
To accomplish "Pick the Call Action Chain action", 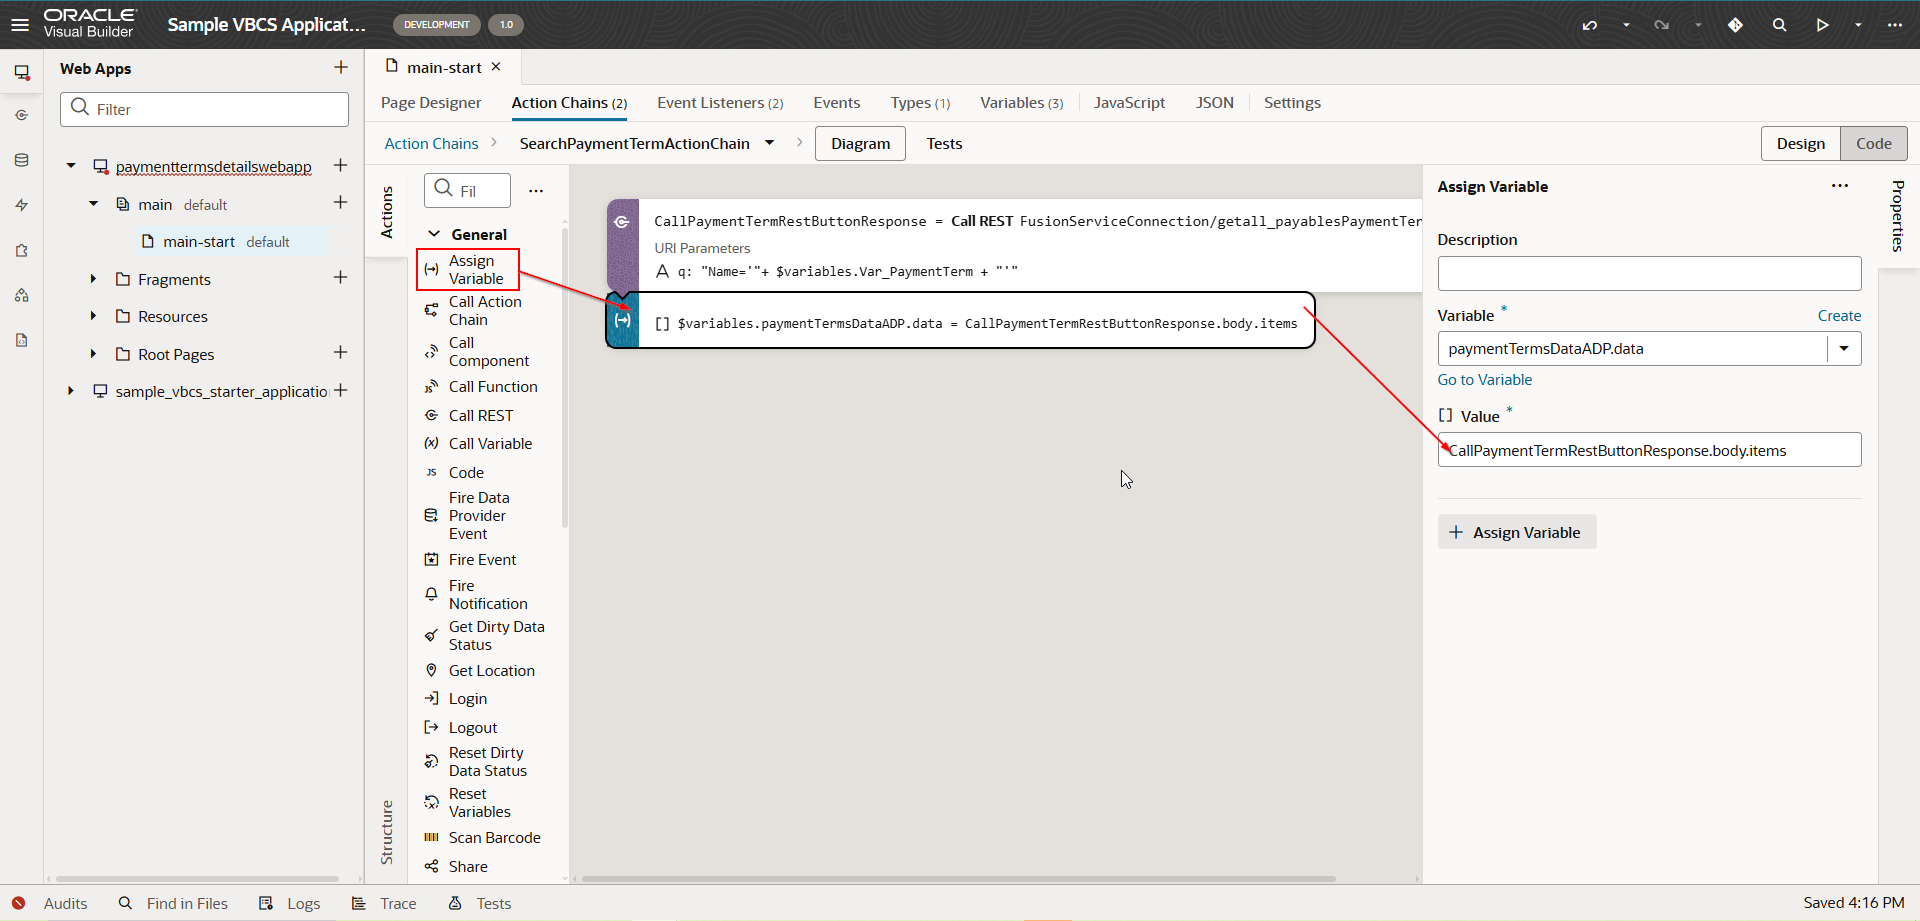I will pyautogui.click(x=474, y=311).
